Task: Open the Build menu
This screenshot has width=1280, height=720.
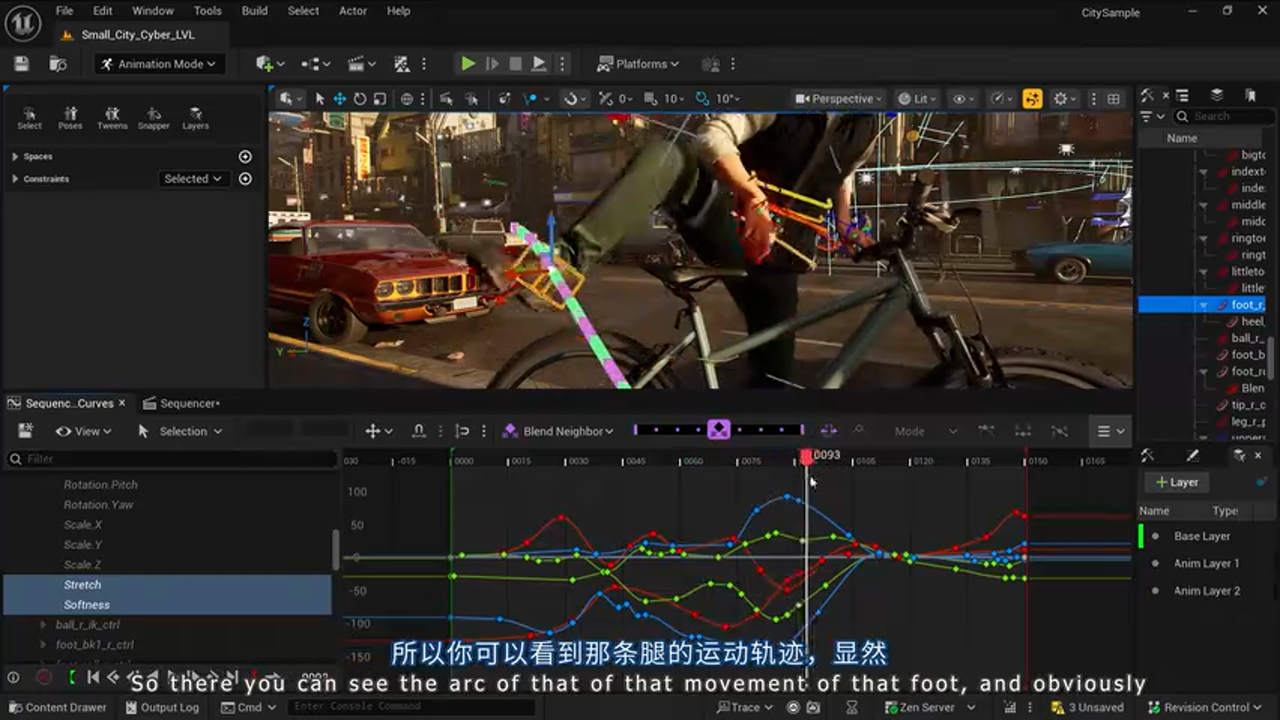Action: [254, 11]
